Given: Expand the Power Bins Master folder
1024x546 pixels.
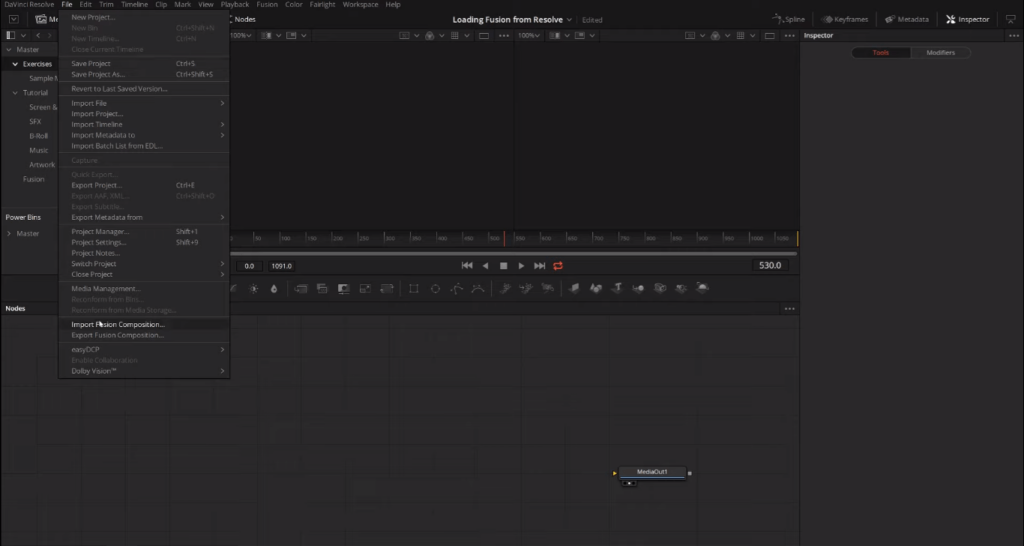Looking at the screenshot, I should click(x=9, y=233).
